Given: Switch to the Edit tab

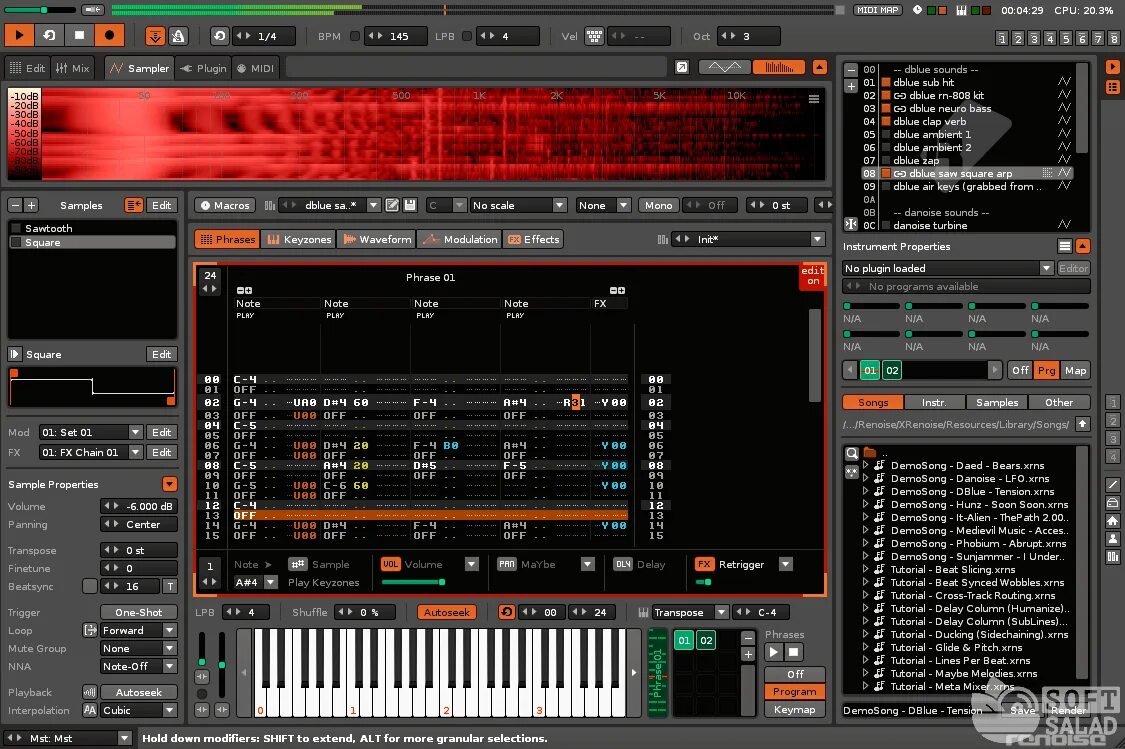Looking at the screenshot, I should point(27,68).
